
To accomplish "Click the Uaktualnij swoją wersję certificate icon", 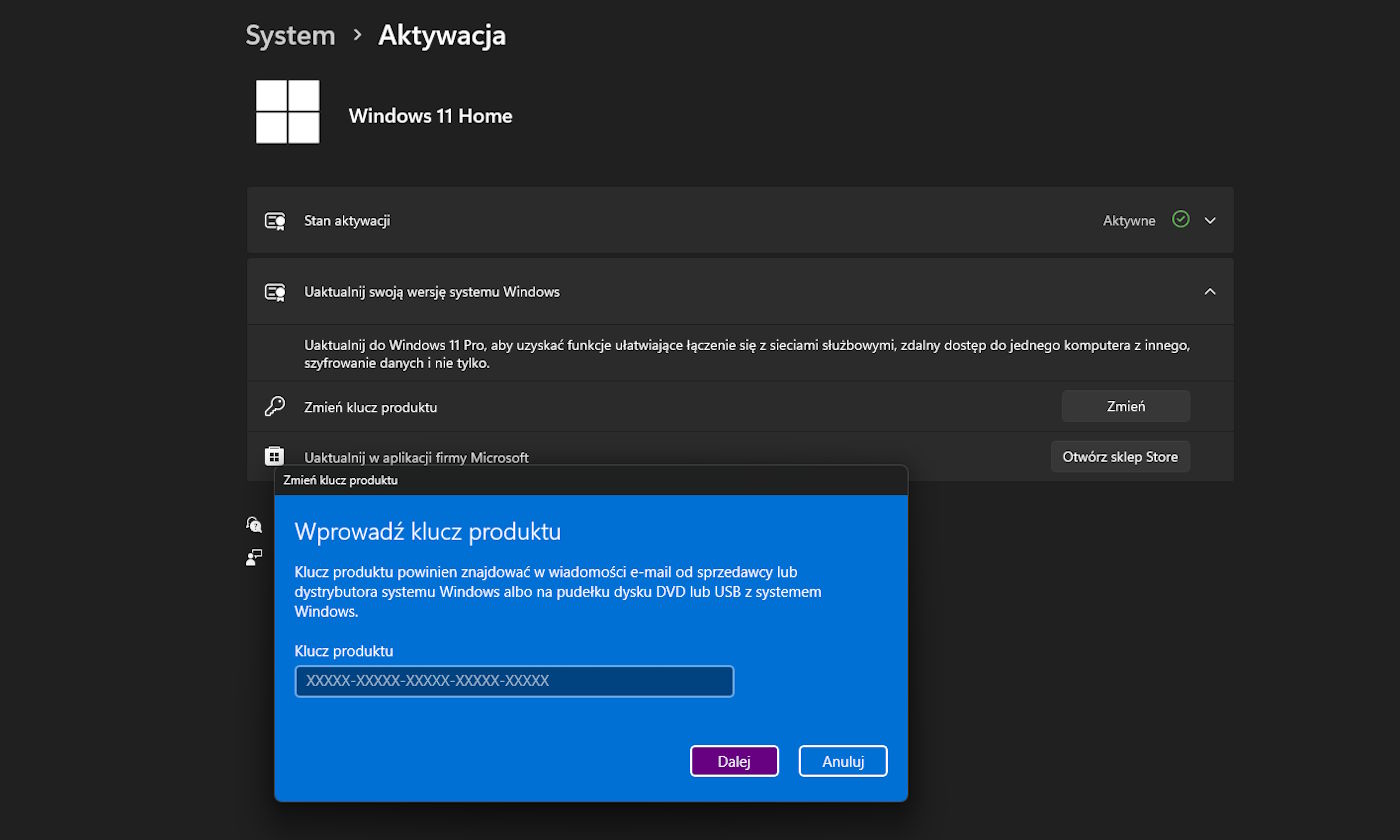I will (275, 292).
